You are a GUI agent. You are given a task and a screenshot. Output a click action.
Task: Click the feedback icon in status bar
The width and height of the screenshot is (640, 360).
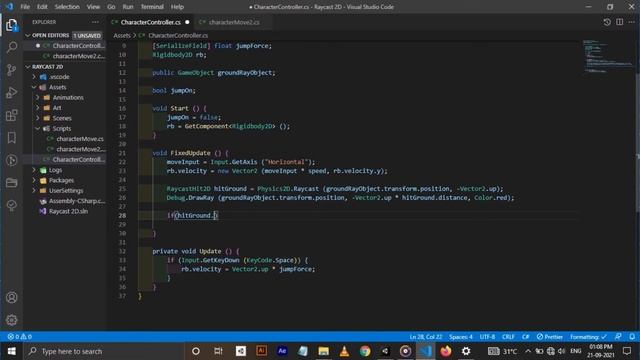click(x=618, y=337)
